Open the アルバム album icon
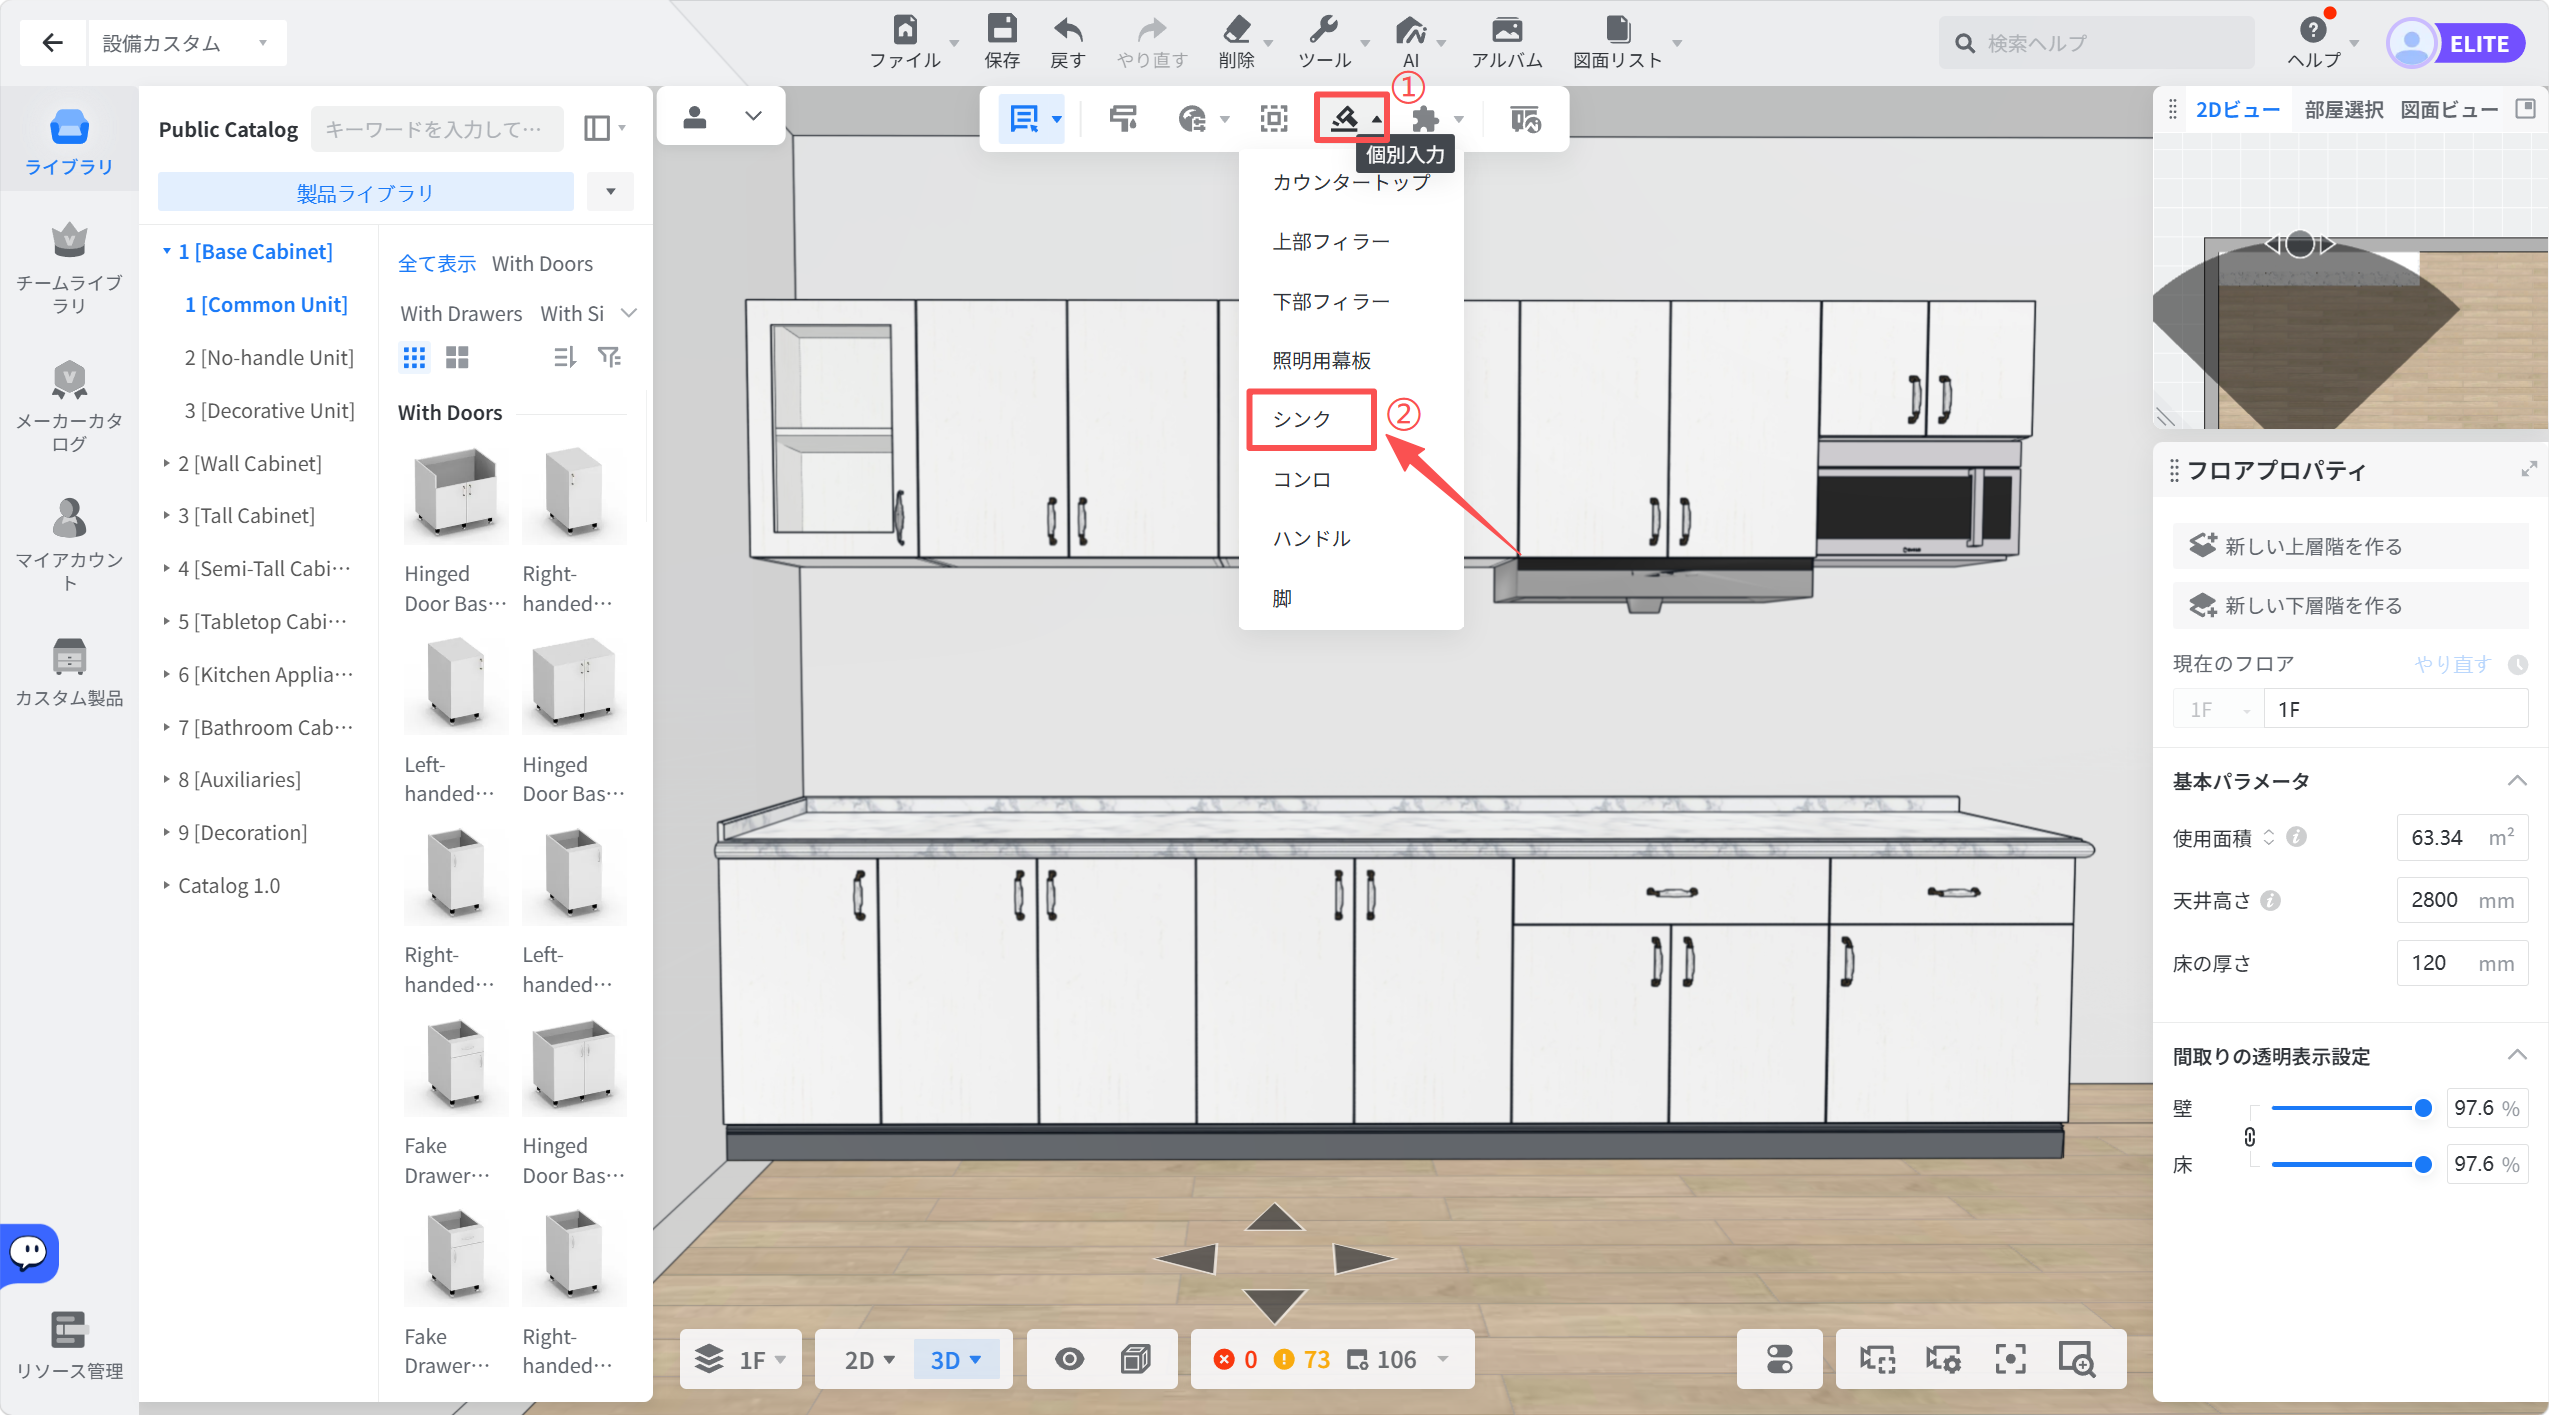Viewport: 2549px width, 1415px height. (1507, 30)
